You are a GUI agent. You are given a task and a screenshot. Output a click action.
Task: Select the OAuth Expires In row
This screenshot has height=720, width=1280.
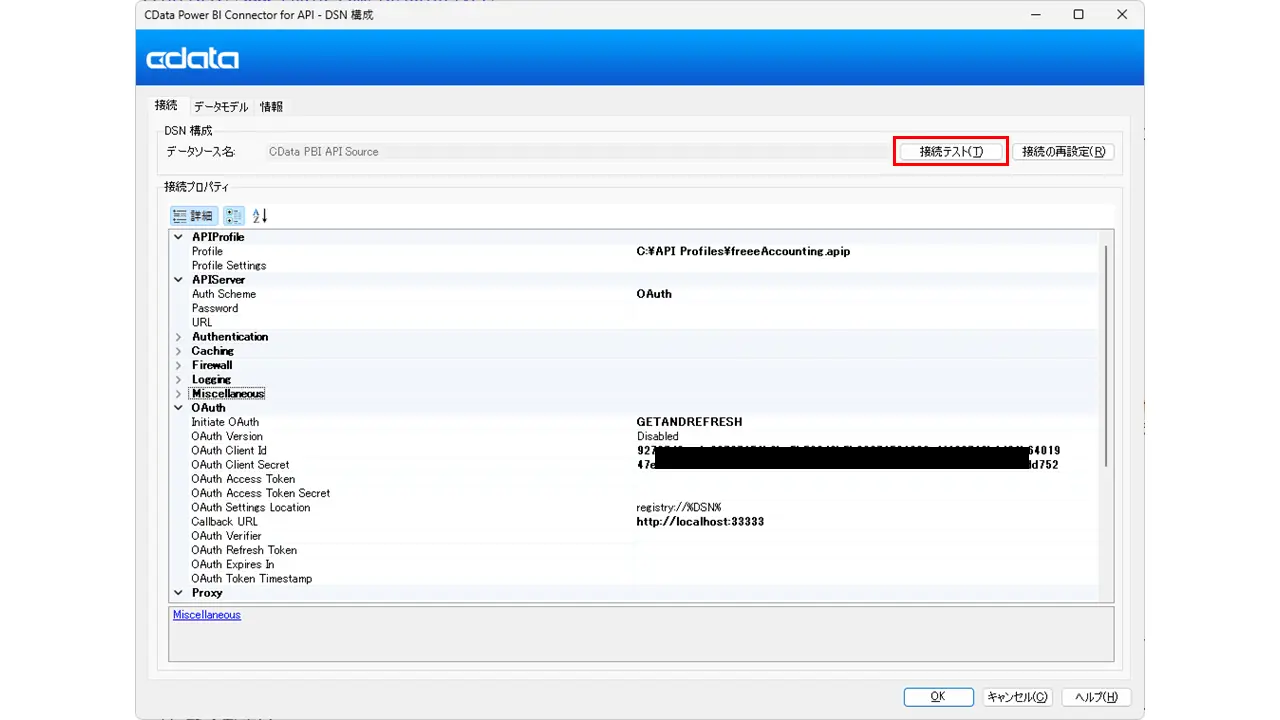635,565
